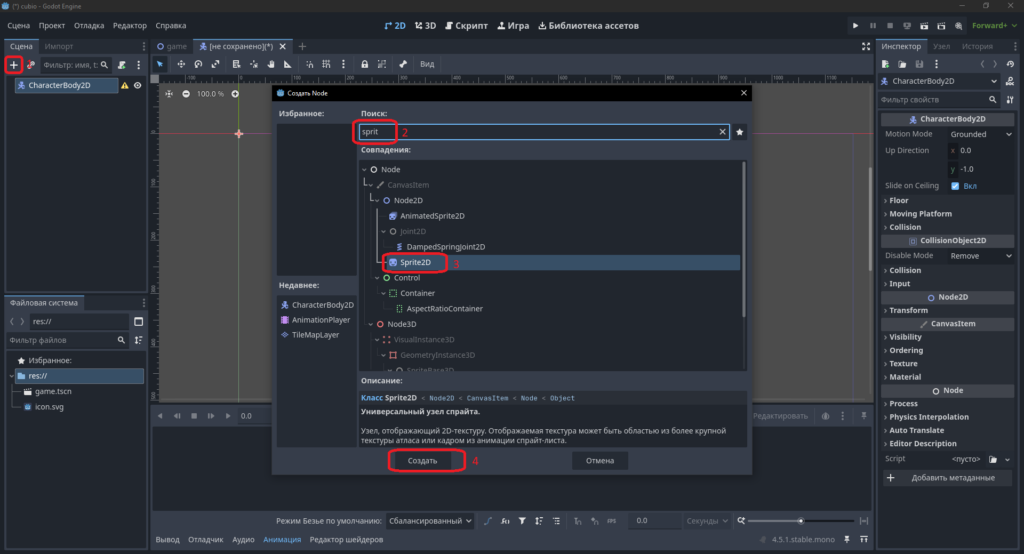Click the node configuration warning icon

point(125,86)
